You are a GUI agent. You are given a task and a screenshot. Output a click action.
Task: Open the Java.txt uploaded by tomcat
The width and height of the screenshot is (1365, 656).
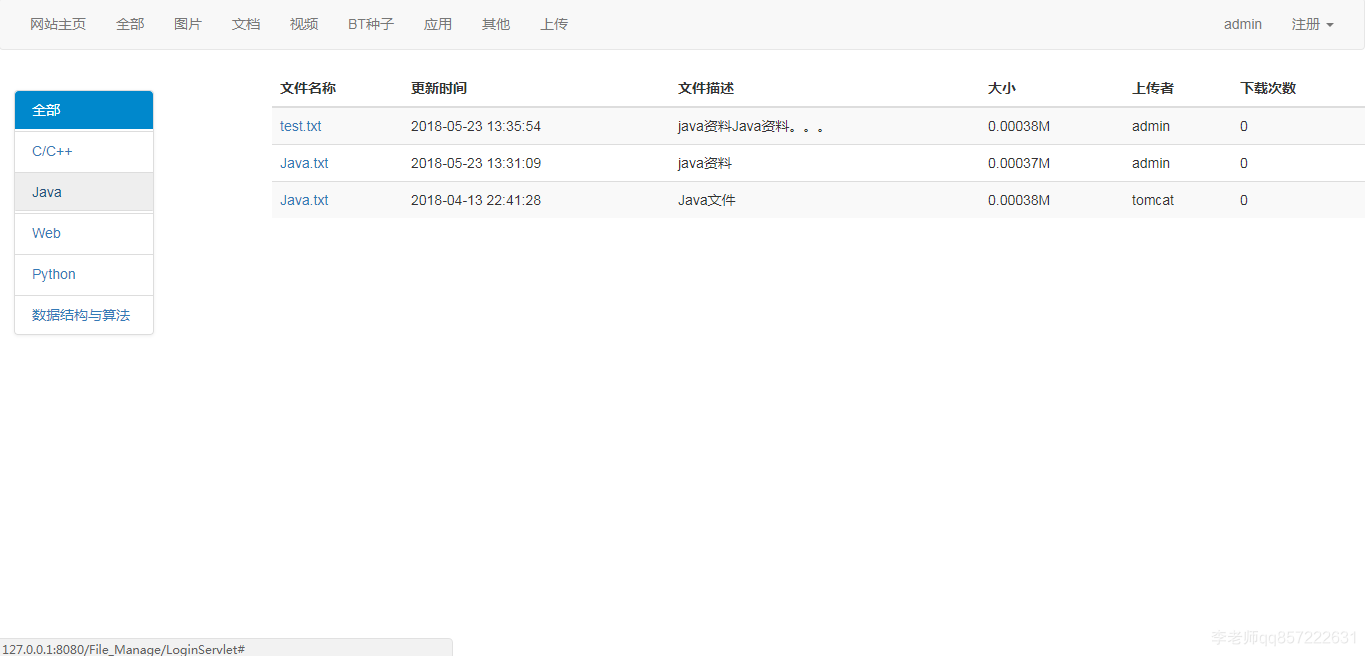pos(304,200)
